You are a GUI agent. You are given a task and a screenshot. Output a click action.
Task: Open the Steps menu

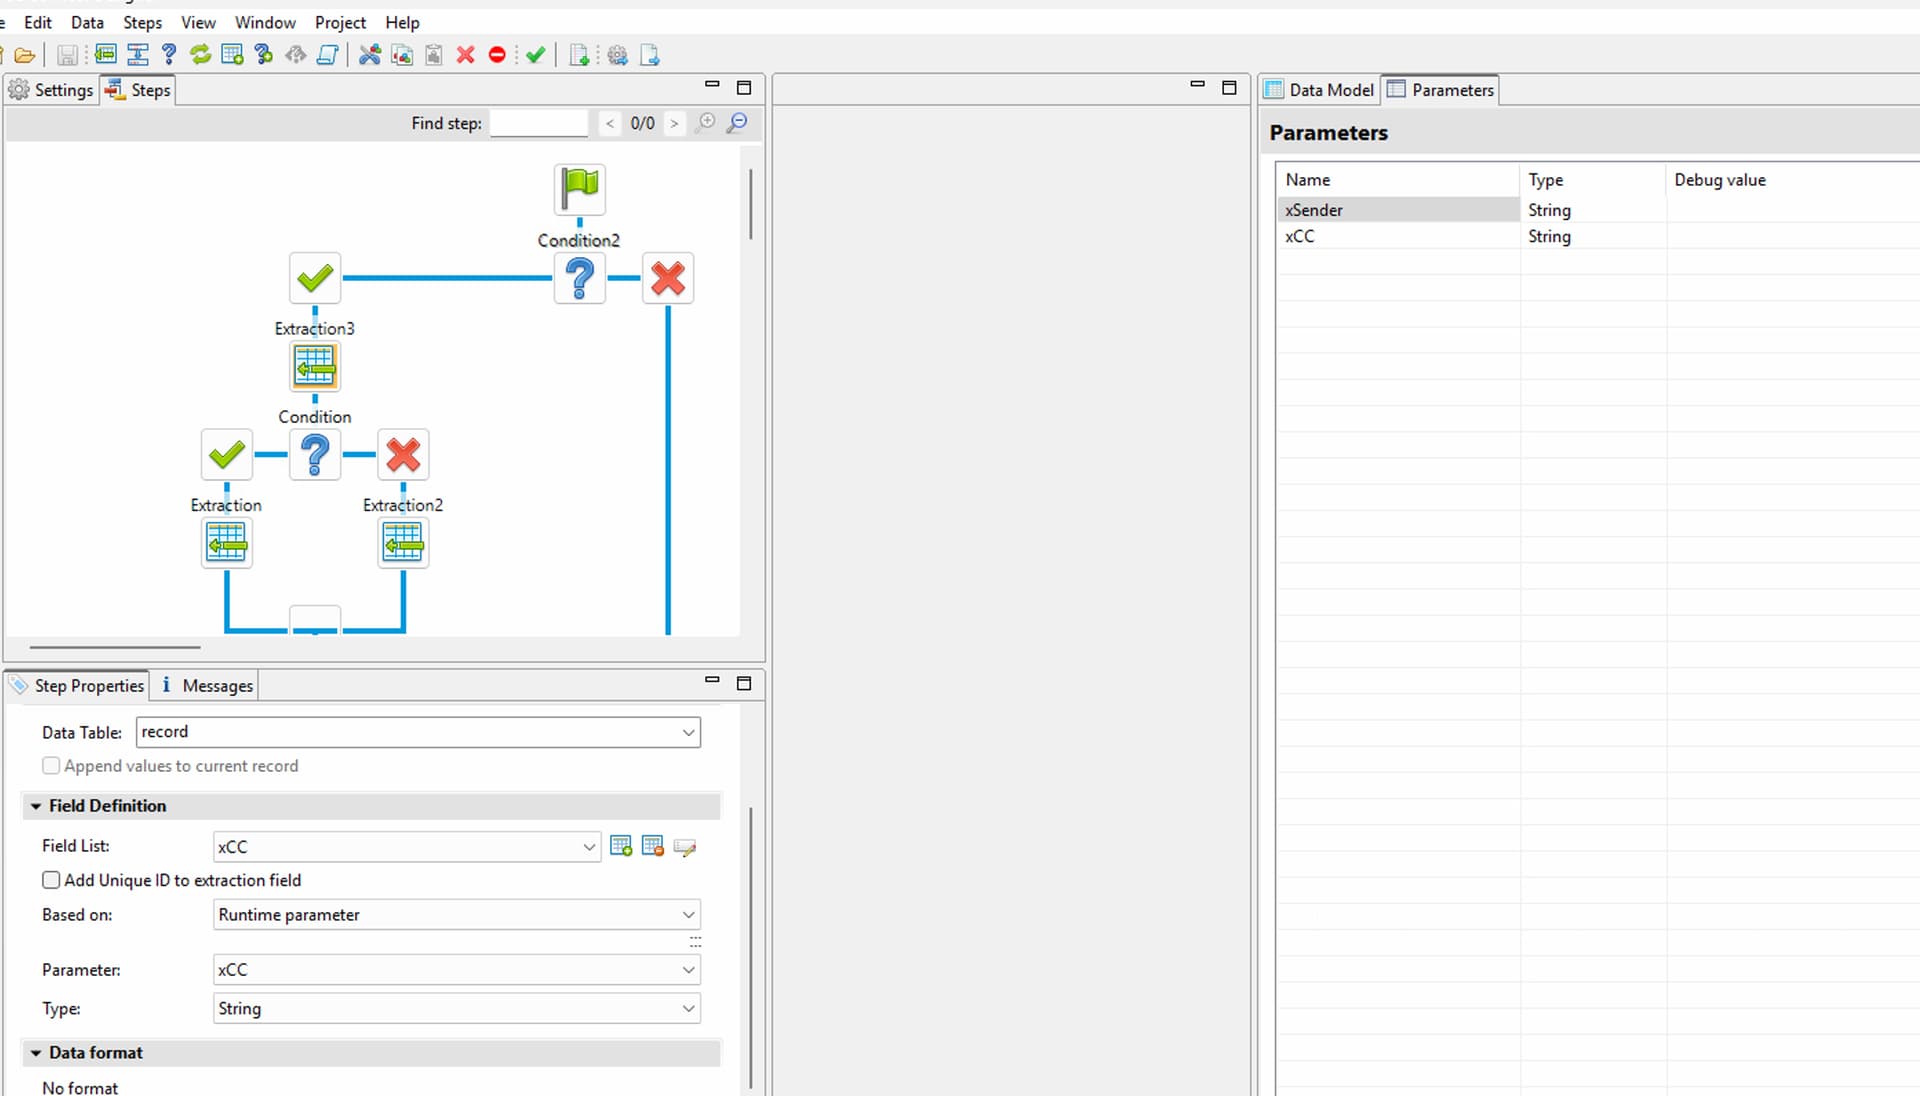[x=142, y=22]
